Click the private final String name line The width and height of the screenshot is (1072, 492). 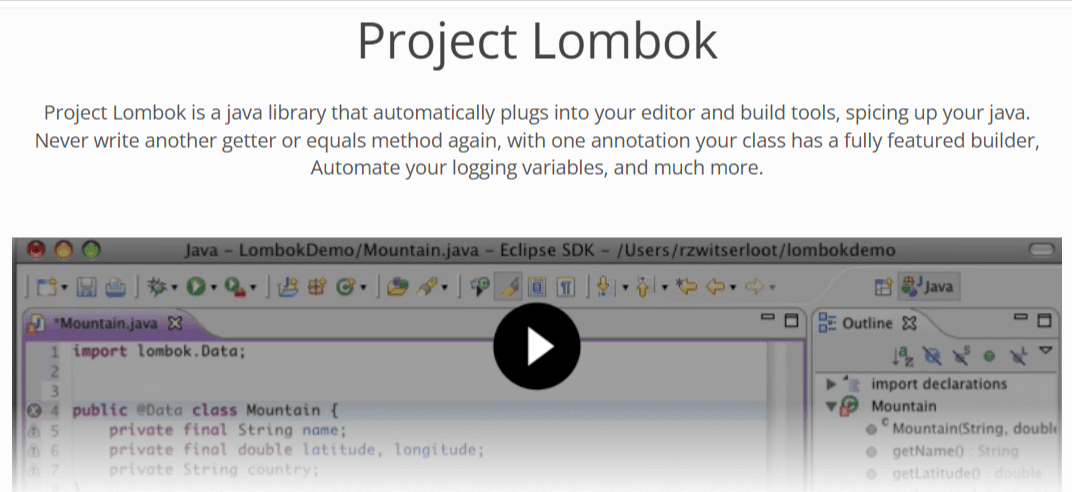228,430
